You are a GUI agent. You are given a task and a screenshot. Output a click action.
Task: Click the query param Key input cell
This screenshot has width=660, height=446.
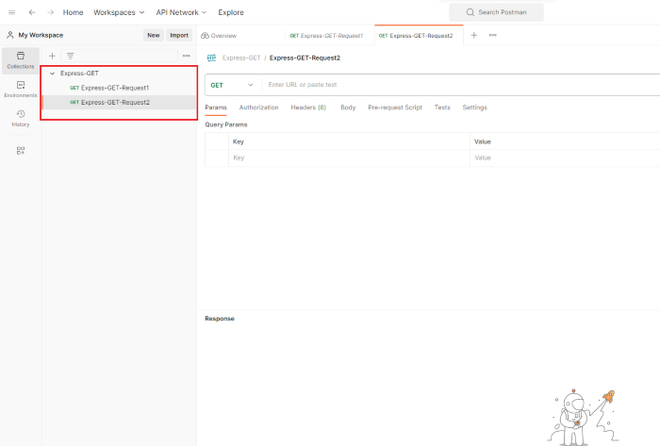[349, 158]
